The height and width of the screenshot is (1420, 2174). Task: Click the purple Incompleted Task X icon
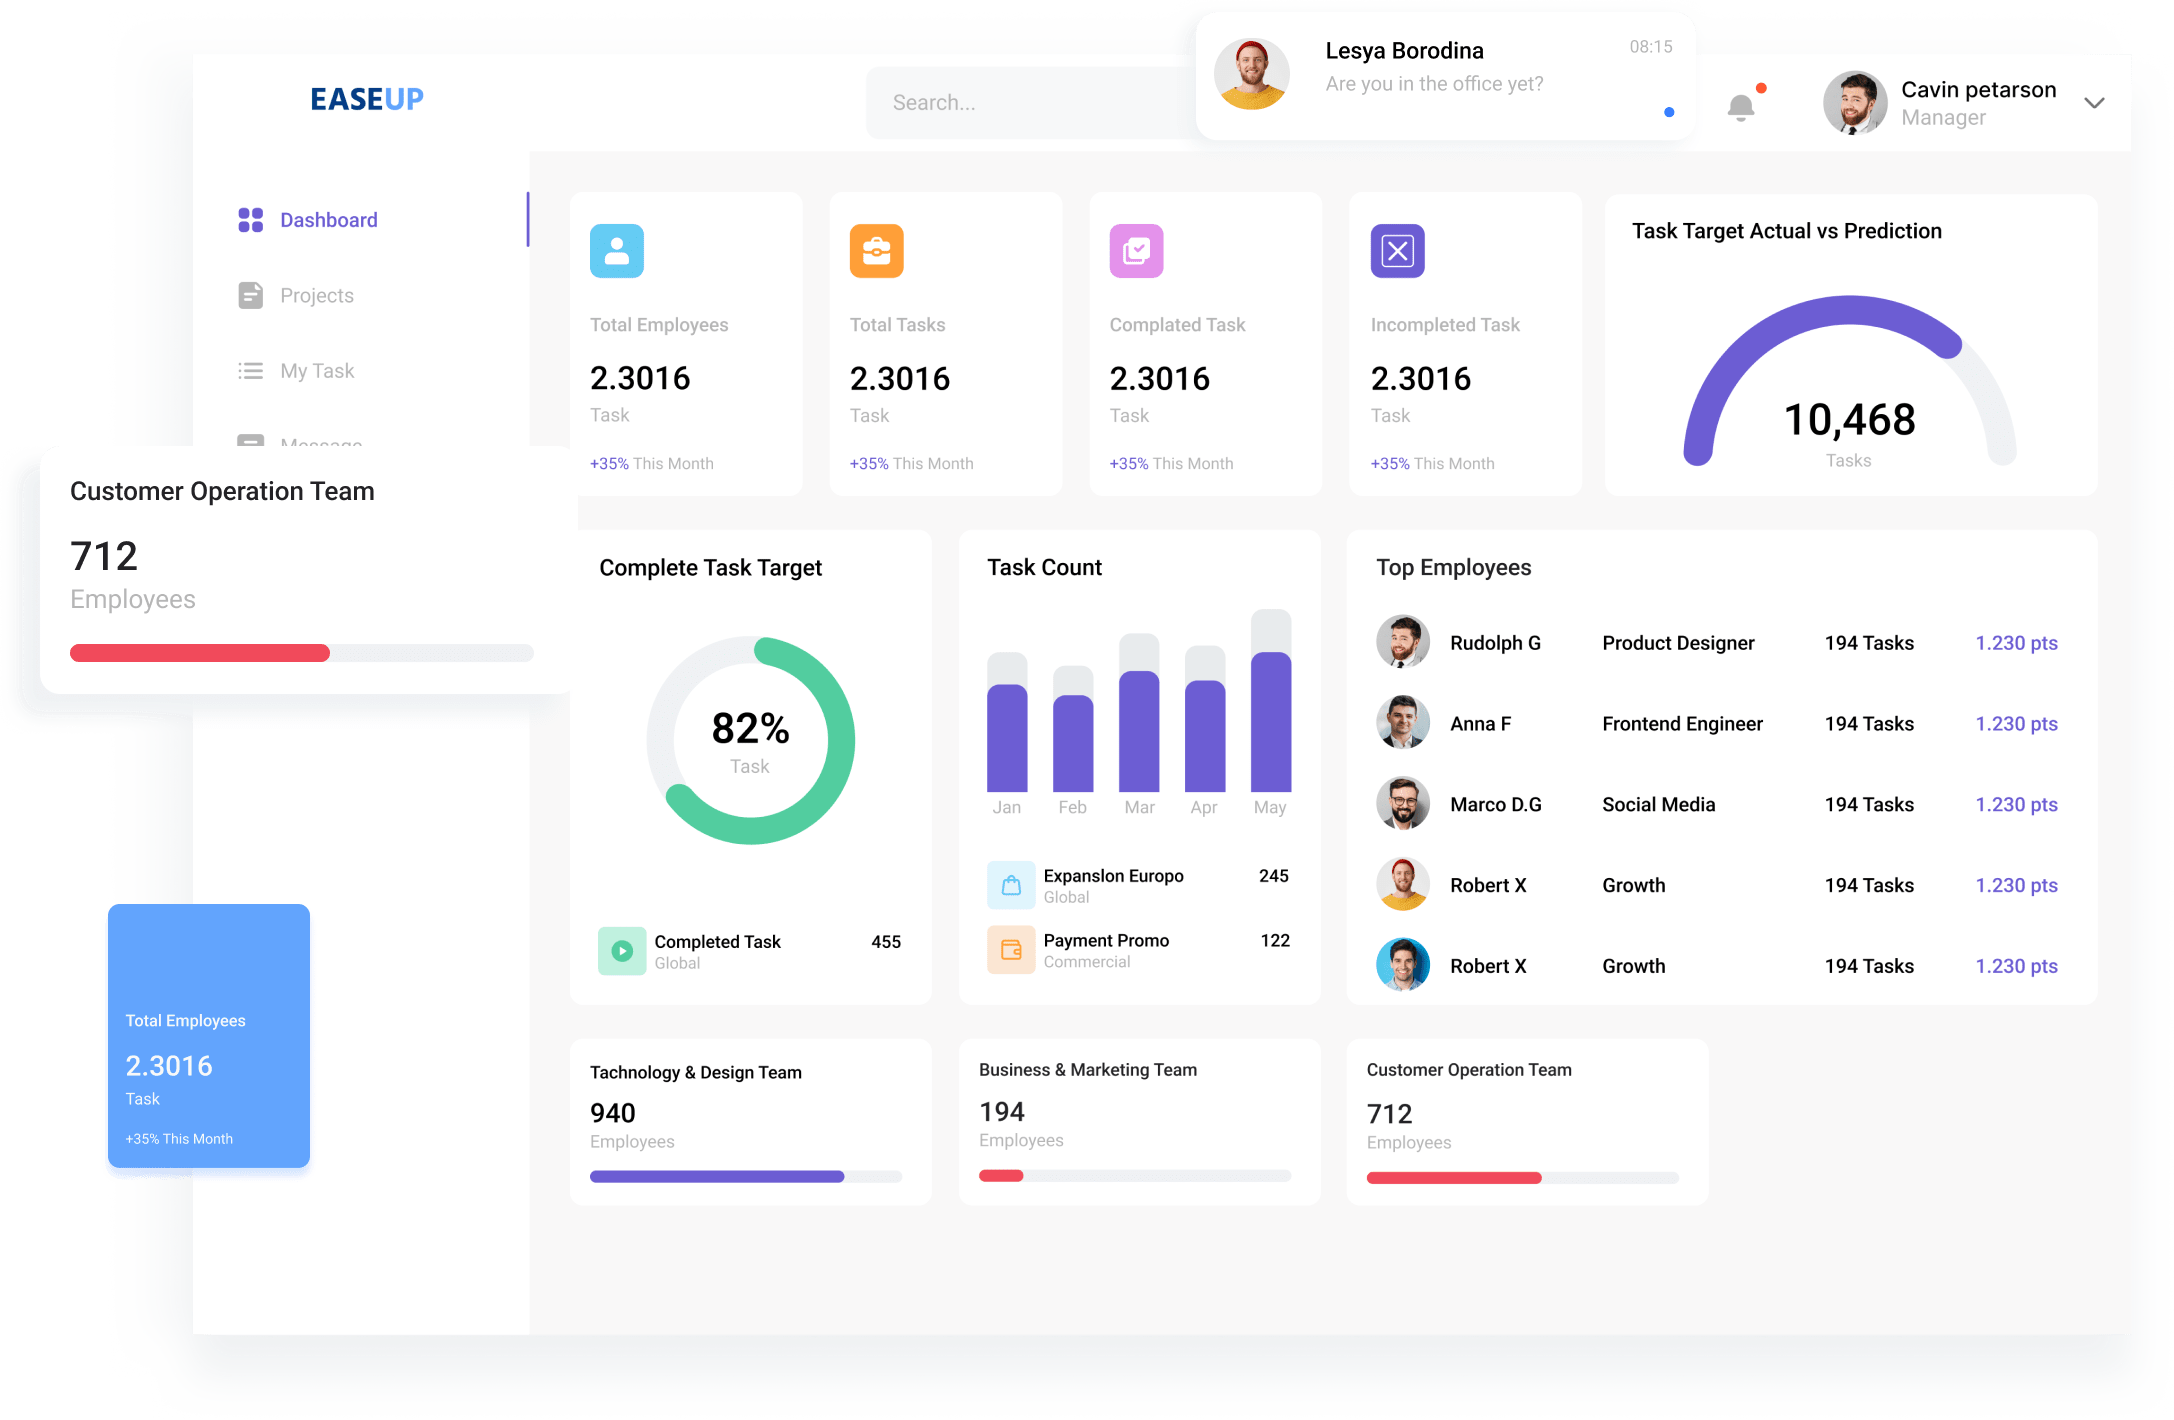(x=1397, y=251)
